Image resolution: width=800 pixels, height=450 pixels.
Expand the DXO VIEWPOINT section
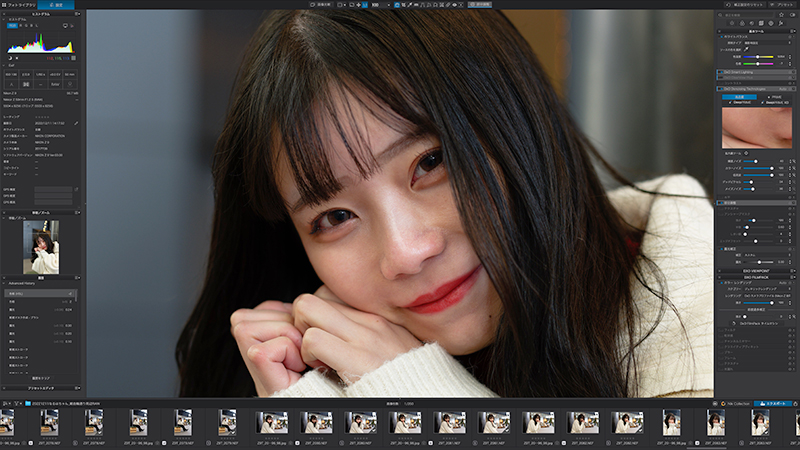pyautogui.click(x=756, y=271)
